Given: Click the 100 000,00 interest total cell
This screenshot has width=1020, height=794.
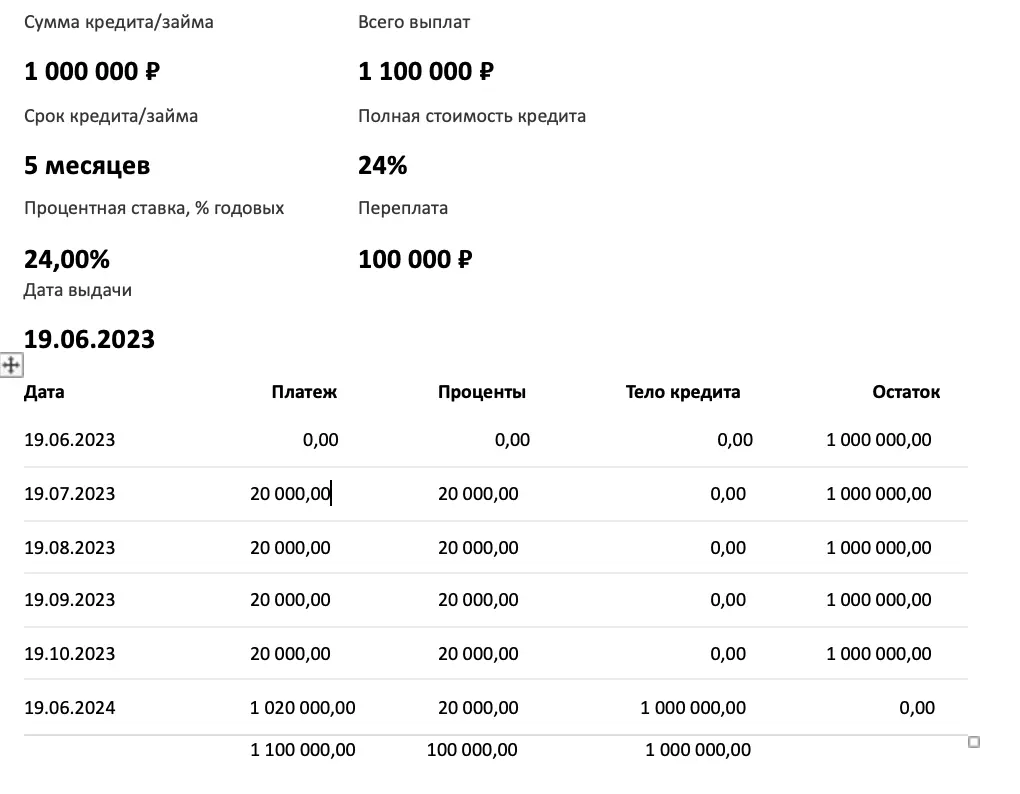Looking at the screenshot, I should pyautogui.click(x=472, y=750).
